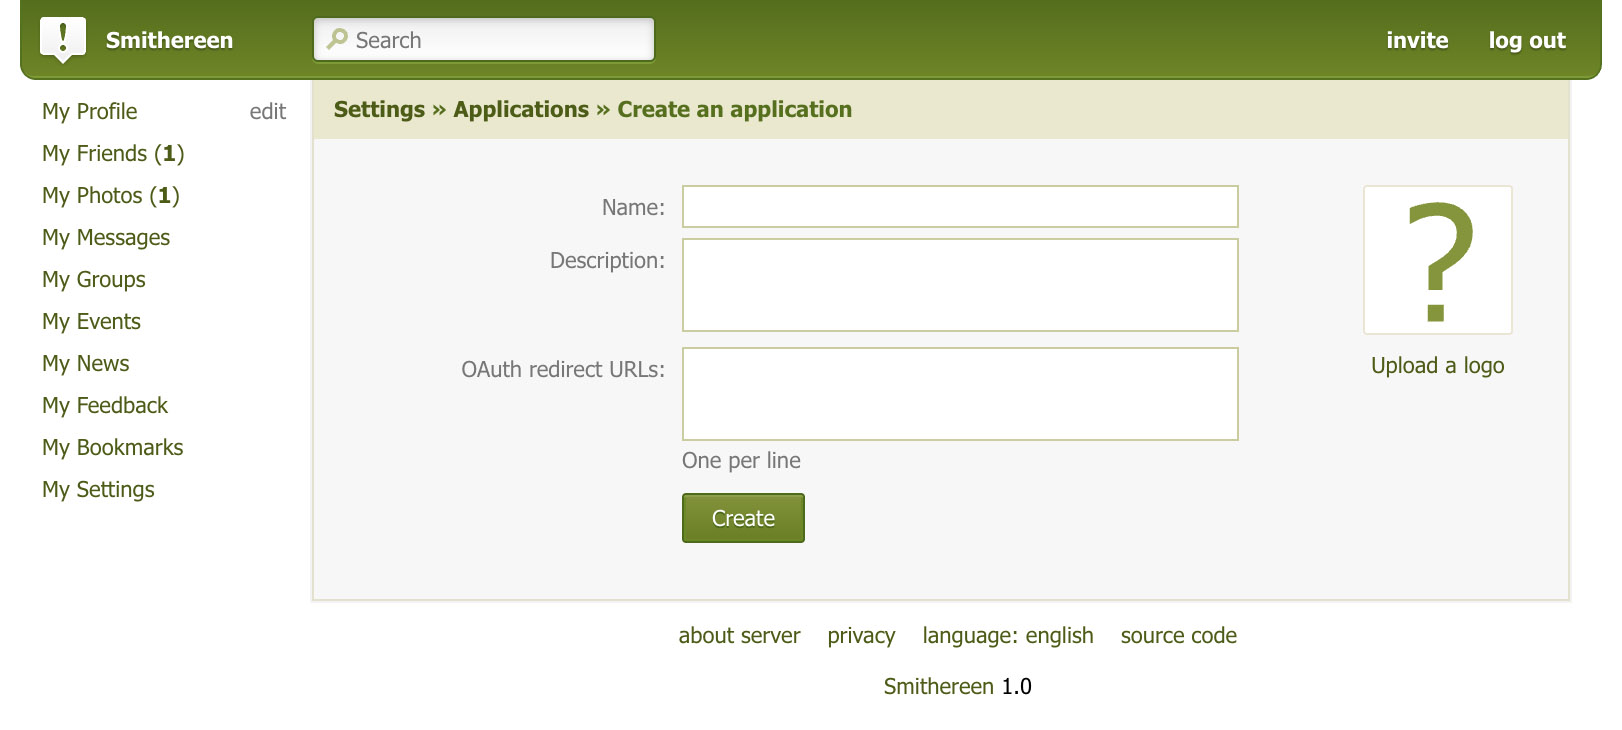The image size is (1622, 730).
Task: Go to My Messages
Action: pos(106,238)
